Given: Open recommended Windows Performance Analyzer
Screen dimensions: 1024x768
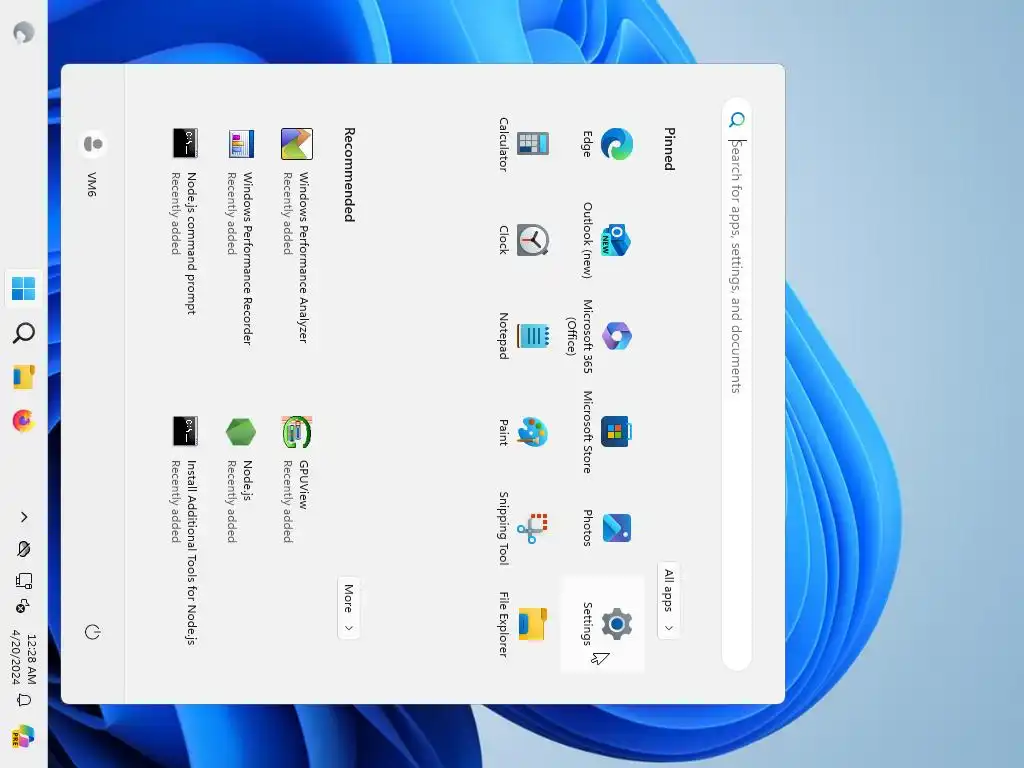Looking at the screenshot, I should (296, 235).
